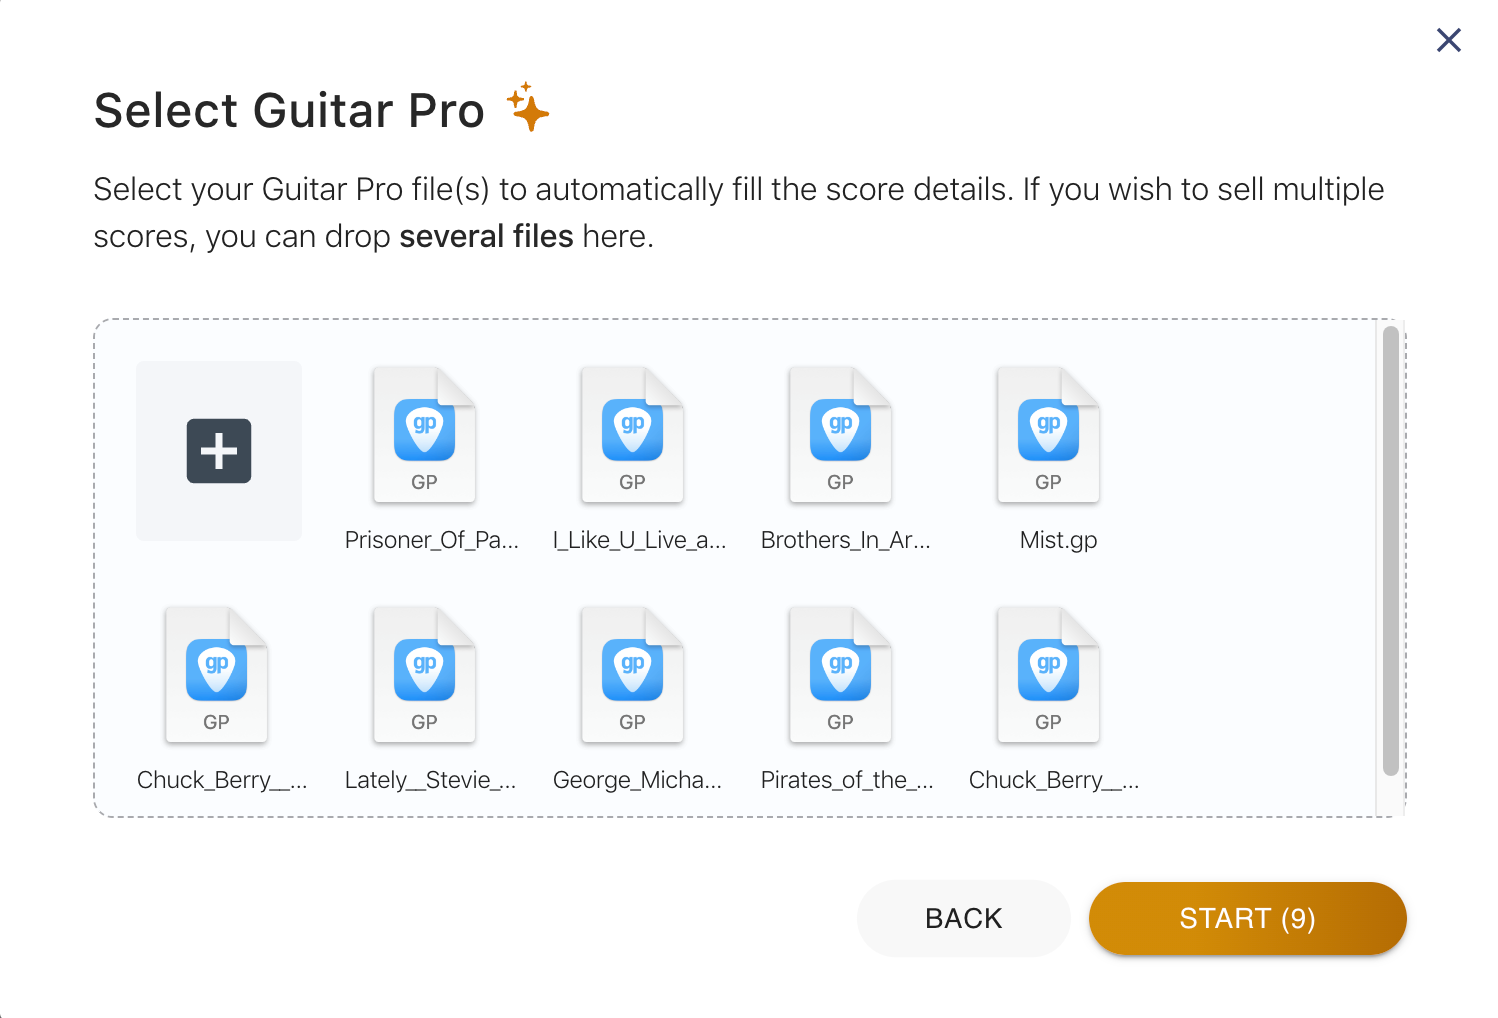Pick the Lately_Stevie_... GP file icon
The width and height of the screenshot is (1498, 1018).
pos(425,675)
